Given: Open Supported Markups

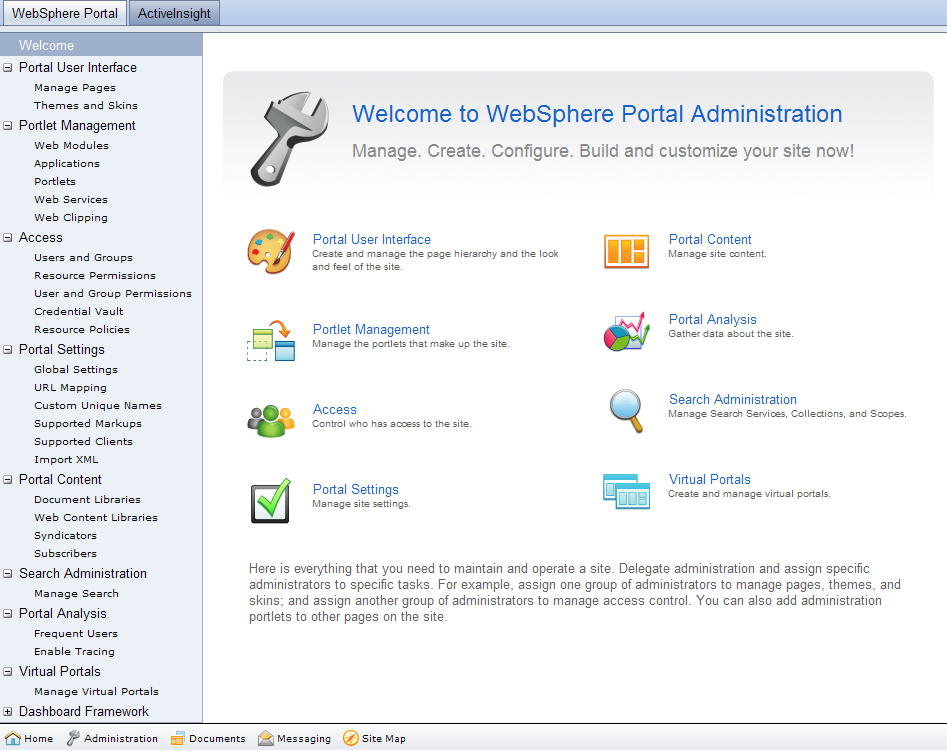Looking at the screenshot, I should pos(88,424).
